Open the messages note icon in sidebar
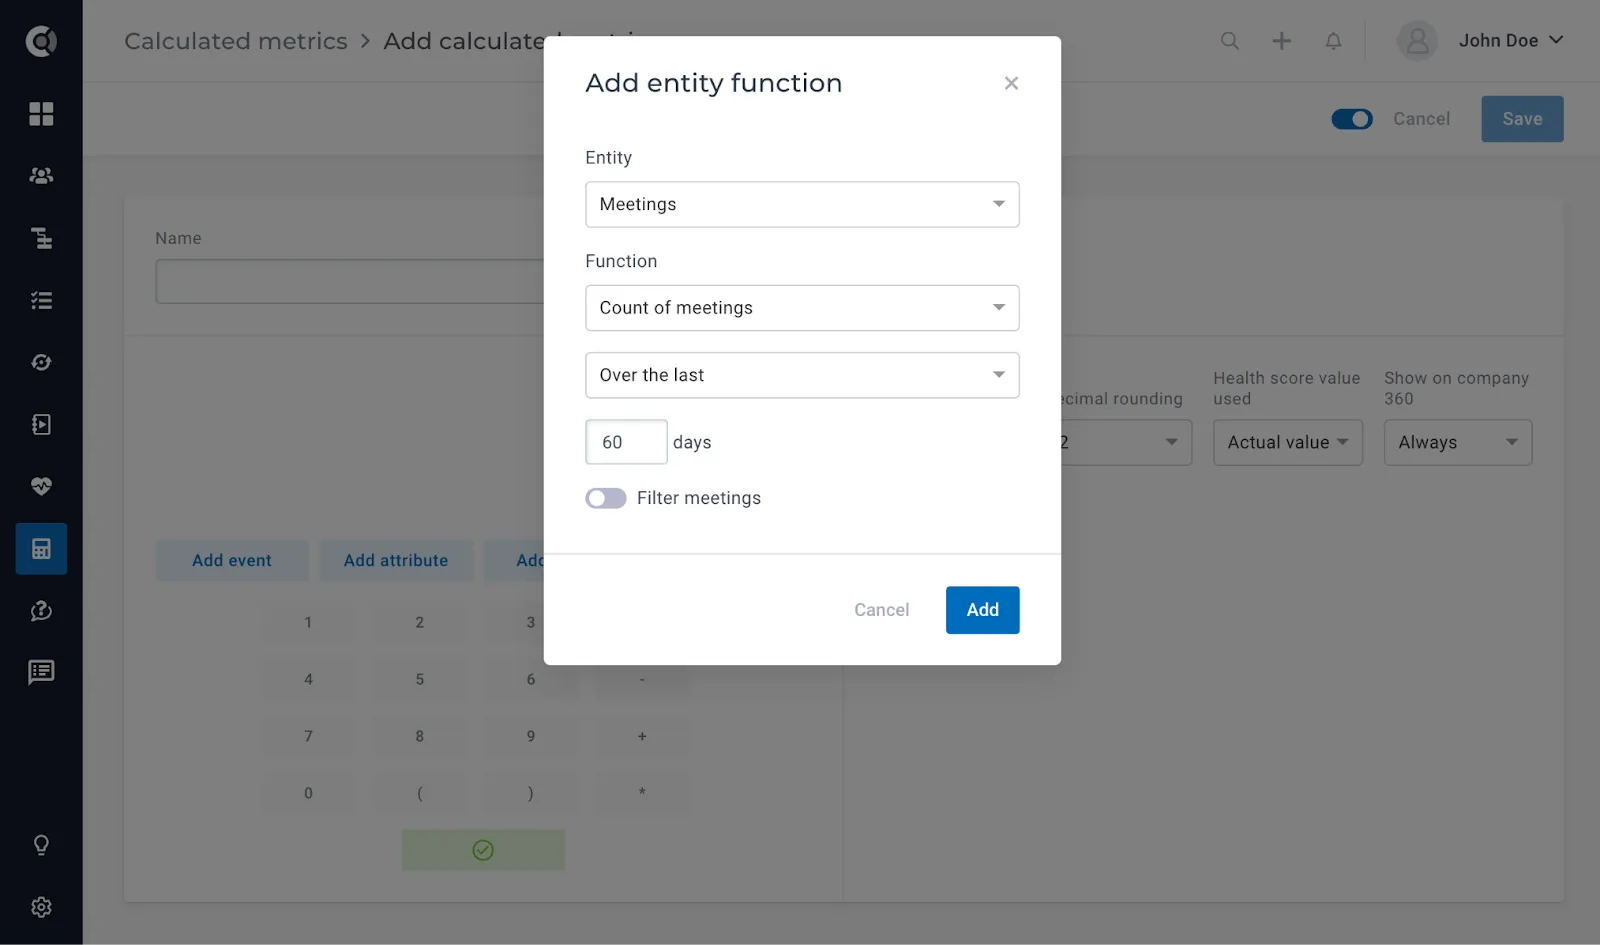This screenshot has height=945, width=1600. pyautogui.click(x=41, y=672)
